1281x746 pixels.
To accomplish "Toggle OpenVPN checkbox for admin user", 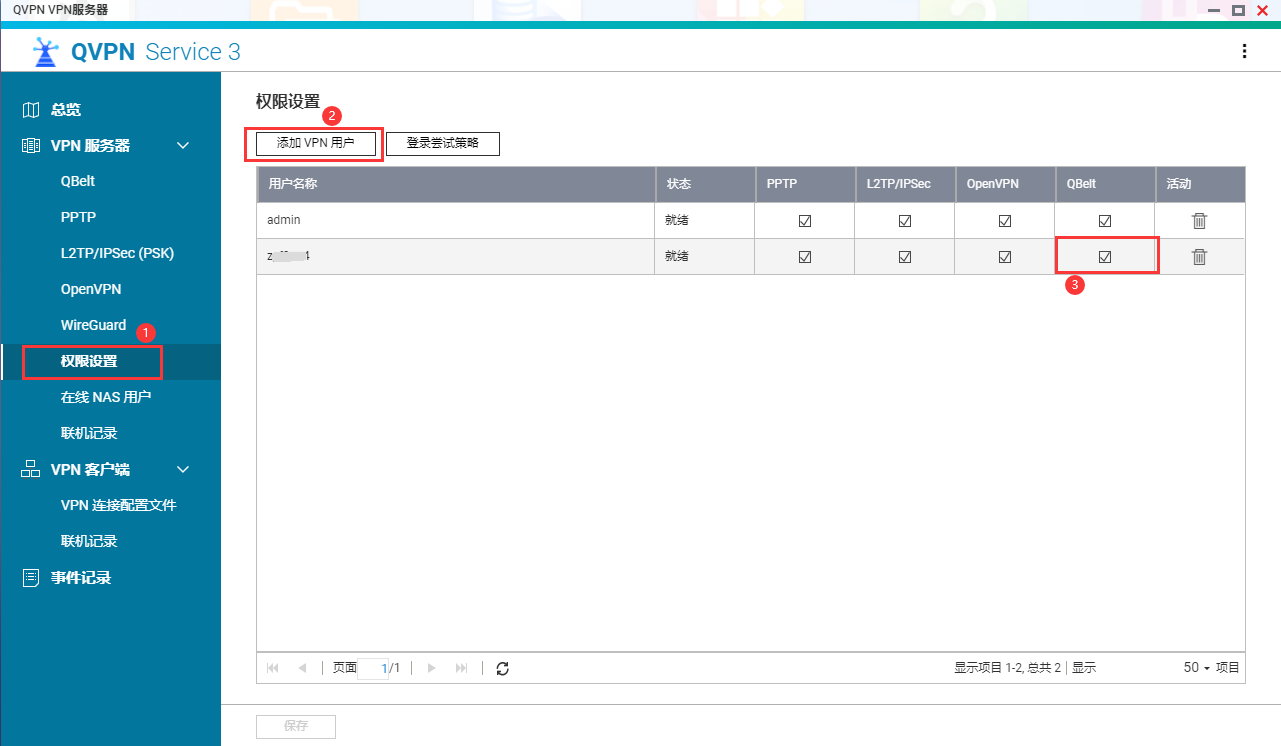I will point(1004,221).
